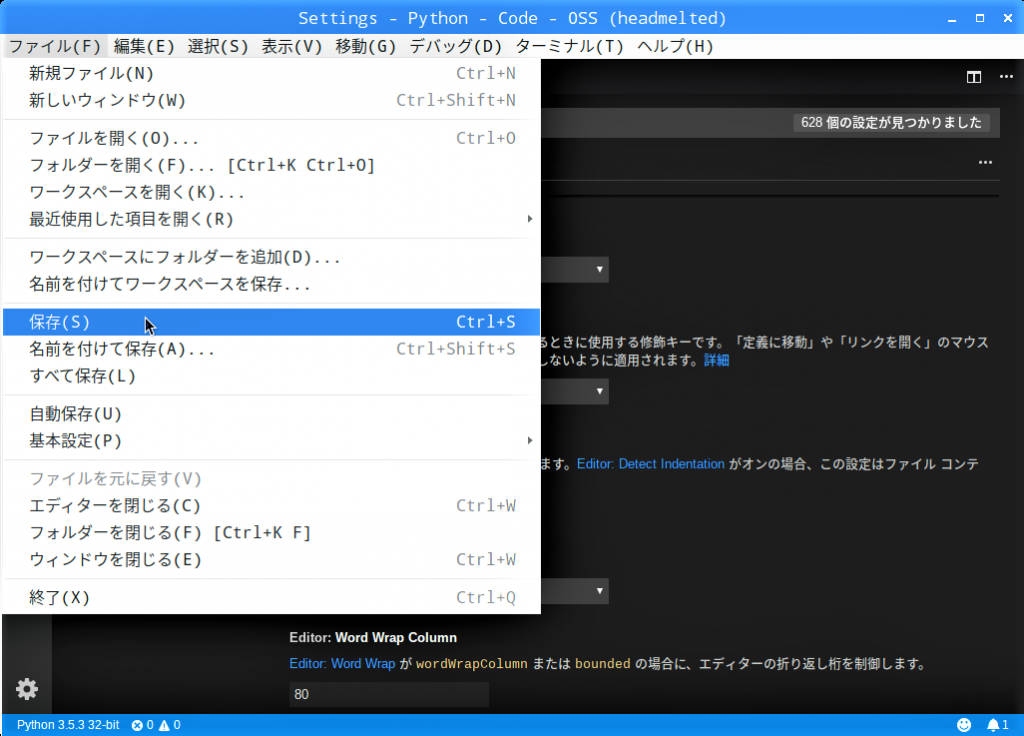Follow the Editor: Word Wrap link

coord(342,664)
